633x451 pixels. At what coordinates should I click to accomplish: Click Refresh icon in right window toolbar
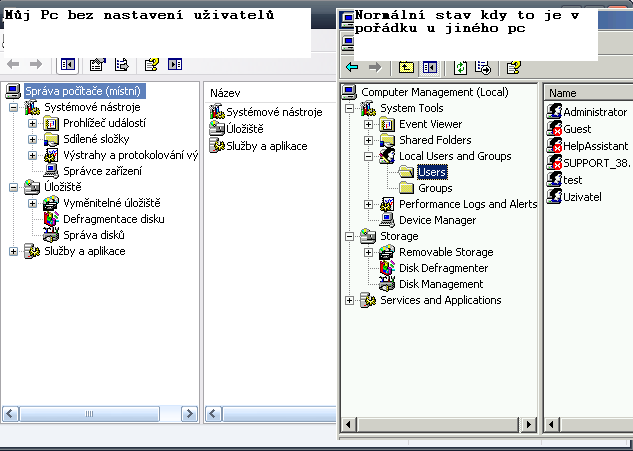point(460,67)
